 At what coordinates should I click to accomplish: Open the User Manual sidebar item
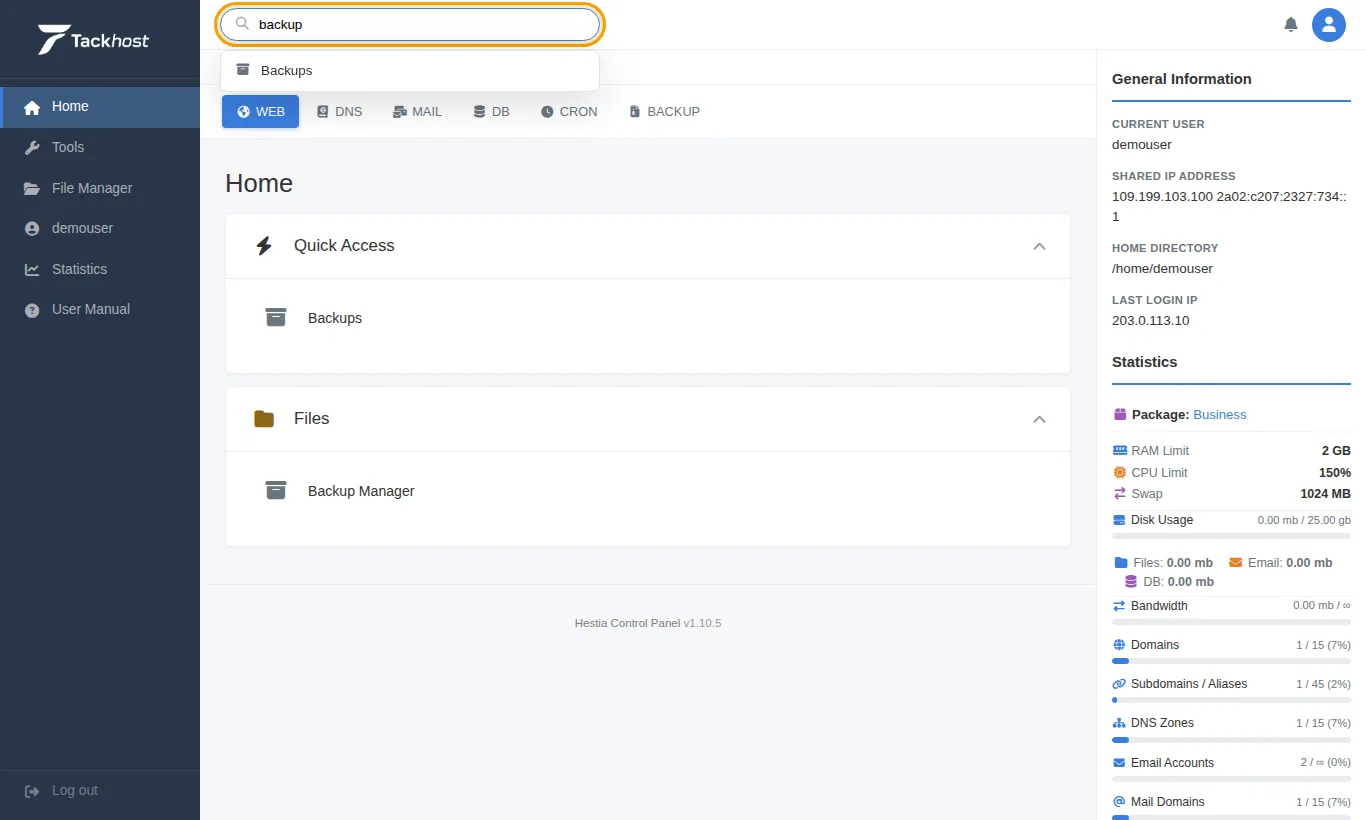click(100, 310)
